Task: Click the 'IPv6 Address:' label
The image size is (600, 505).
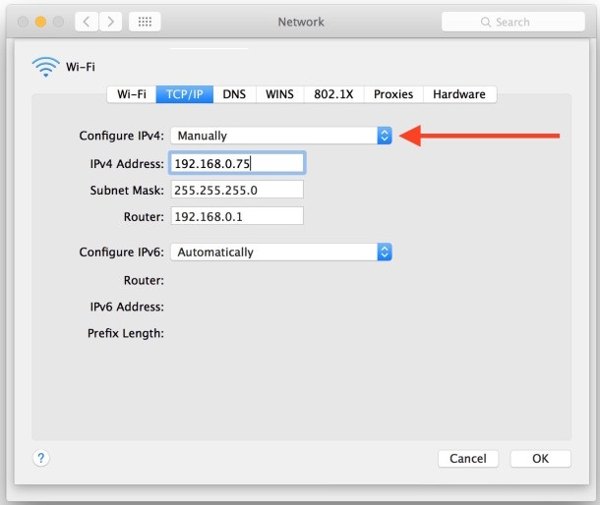Action: click(127, 307)
